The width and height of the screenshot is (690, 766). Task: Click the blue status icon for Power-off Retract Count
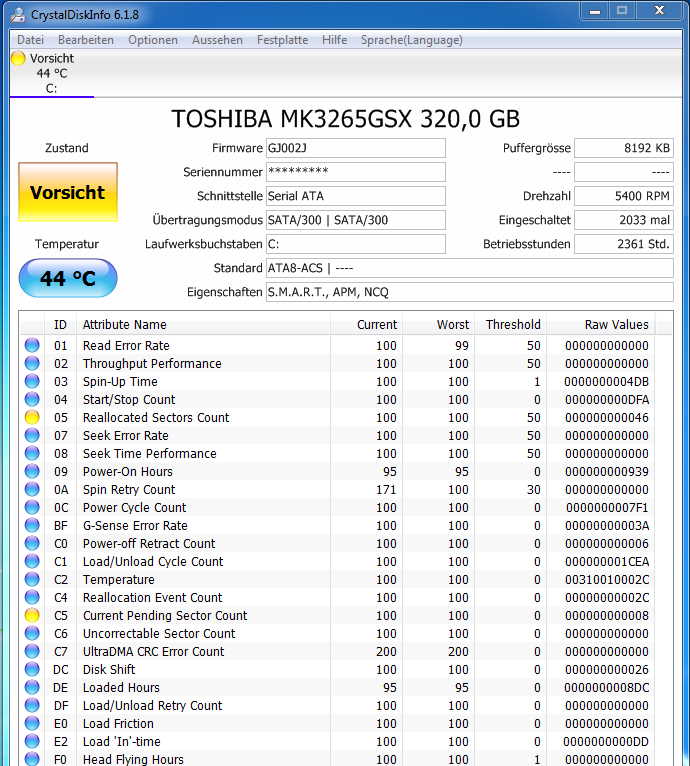point(32,543)
